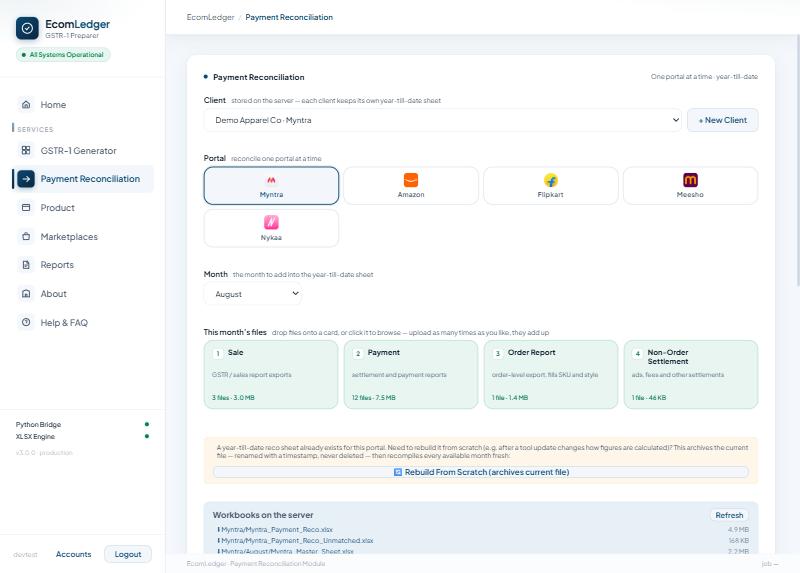Click the Rebuild From Scratch archive icon
800x573 pixels.
pyautogui.click(x=398, y=472)
